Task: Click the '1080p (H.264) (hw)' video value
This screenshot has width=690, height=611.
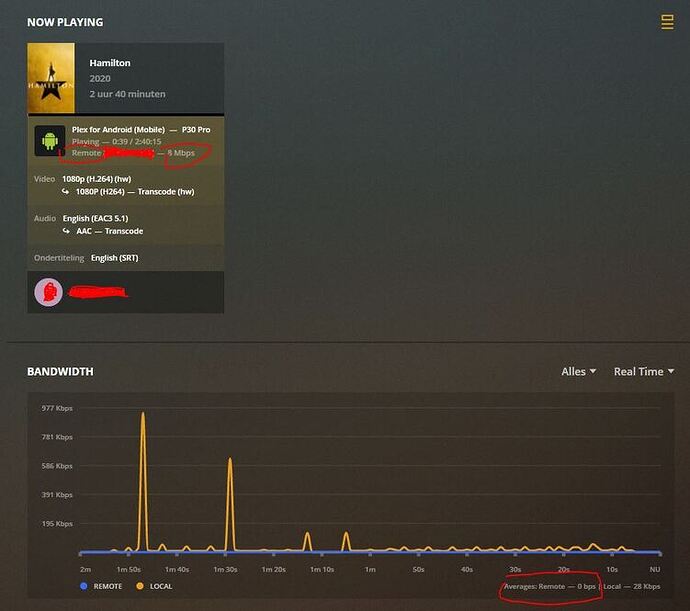Action: pos(97,179)
